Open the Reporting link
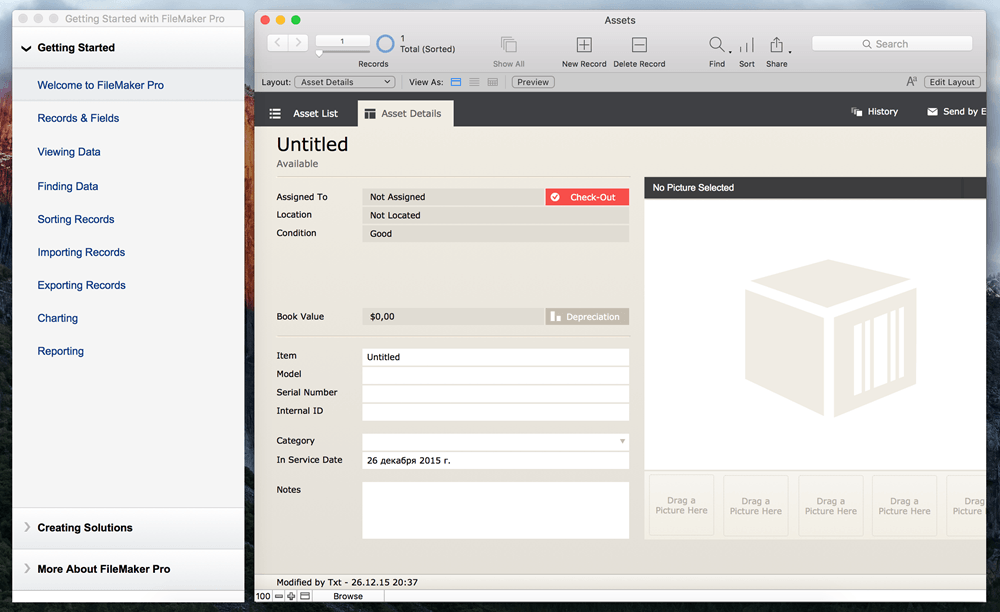The width and height of the screenshot is (1000, 612). tap(61, 351)
